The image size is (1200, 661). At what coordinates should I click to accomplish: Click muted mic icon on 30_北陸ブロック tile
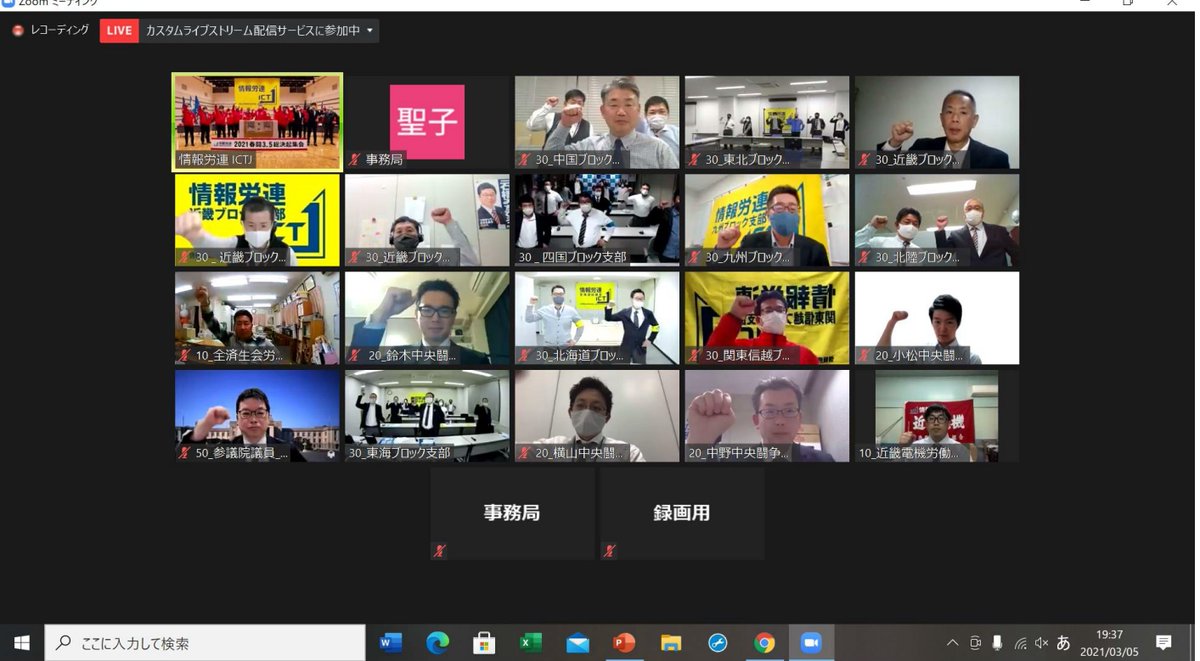click(x=865, y=257)
